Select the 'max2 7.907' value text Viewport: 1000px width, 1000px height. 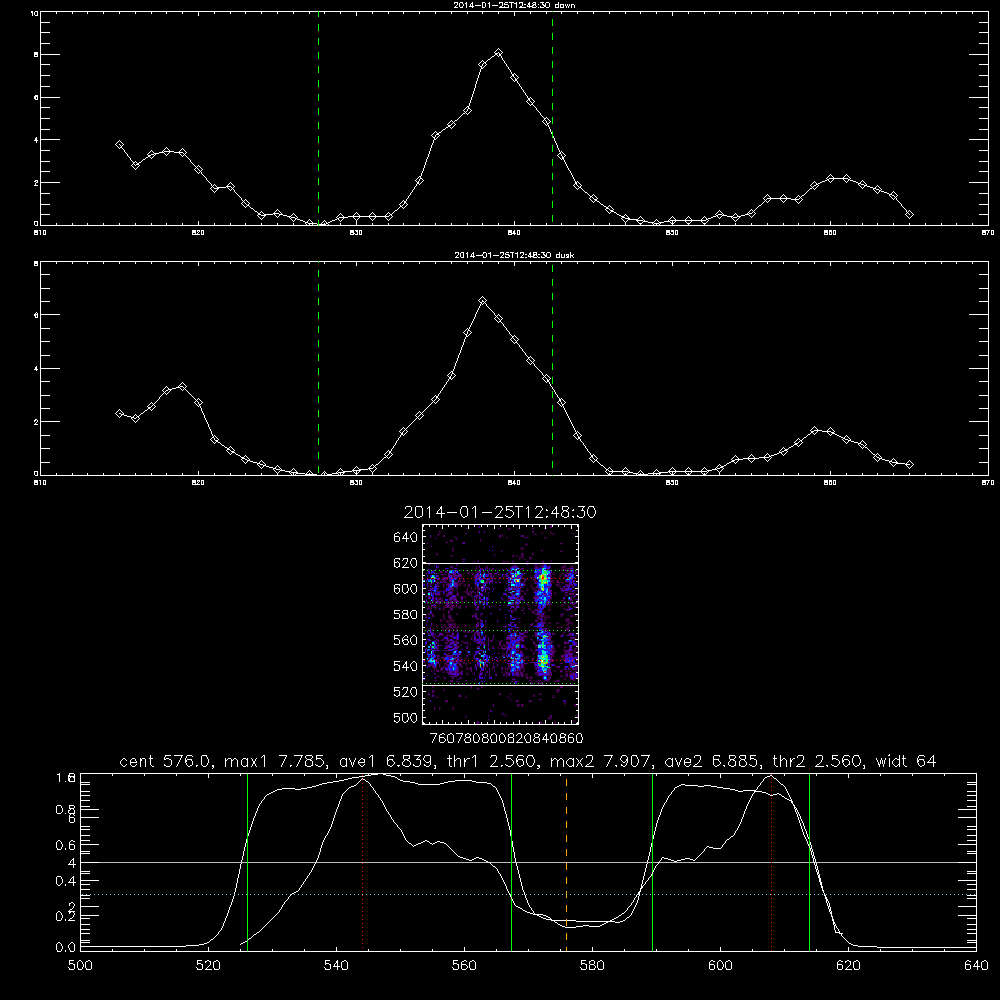pyautogui.click(x=599, y=761)
